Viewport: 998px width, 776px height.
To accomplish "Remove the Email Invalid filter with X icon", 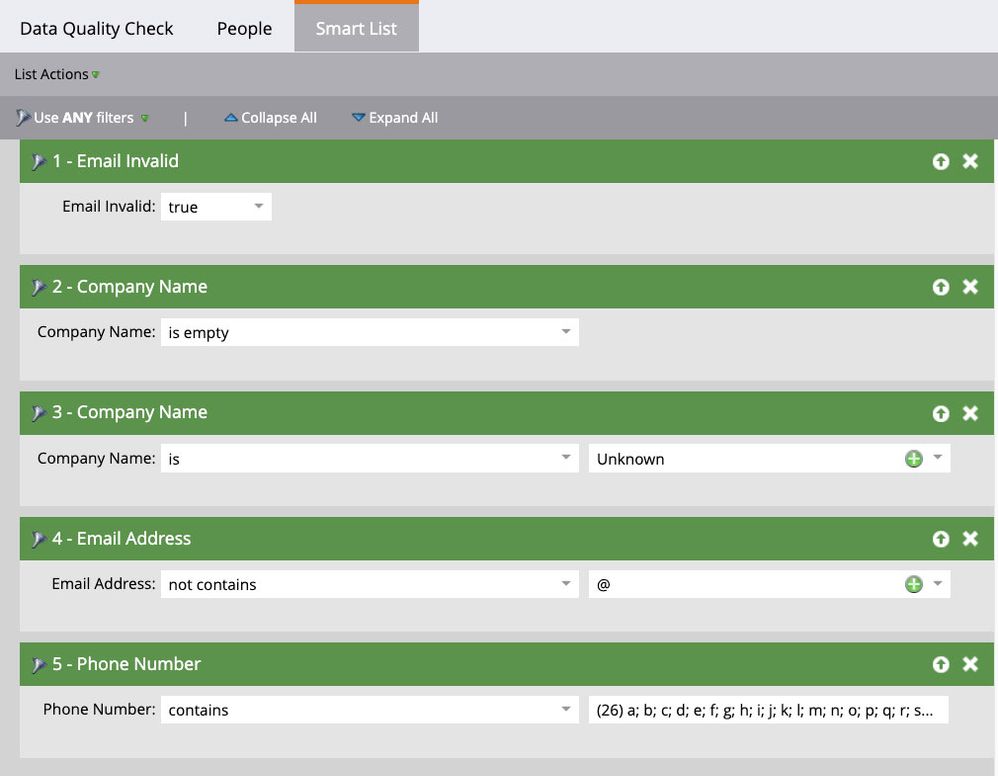I will coord(969,161).
